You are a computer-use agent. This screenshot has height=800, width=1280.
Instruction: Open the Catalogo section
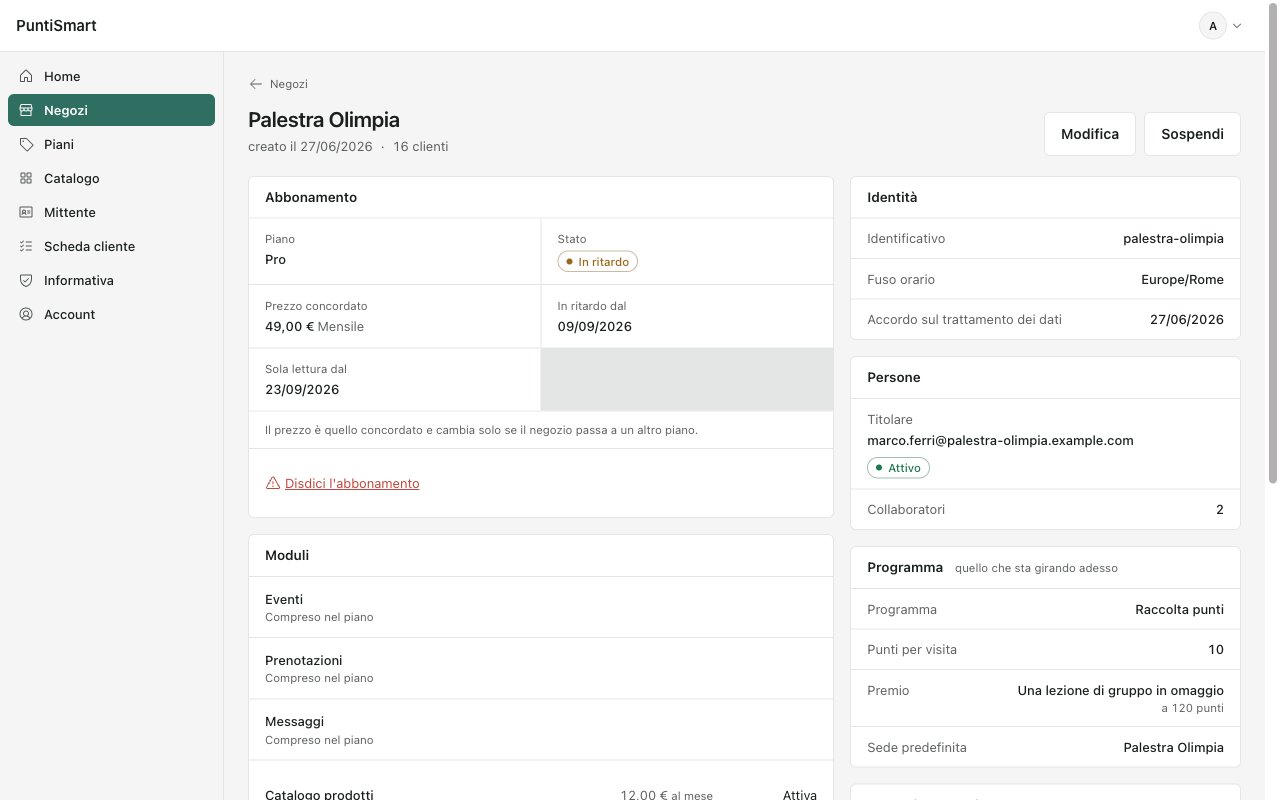(111, 178)
